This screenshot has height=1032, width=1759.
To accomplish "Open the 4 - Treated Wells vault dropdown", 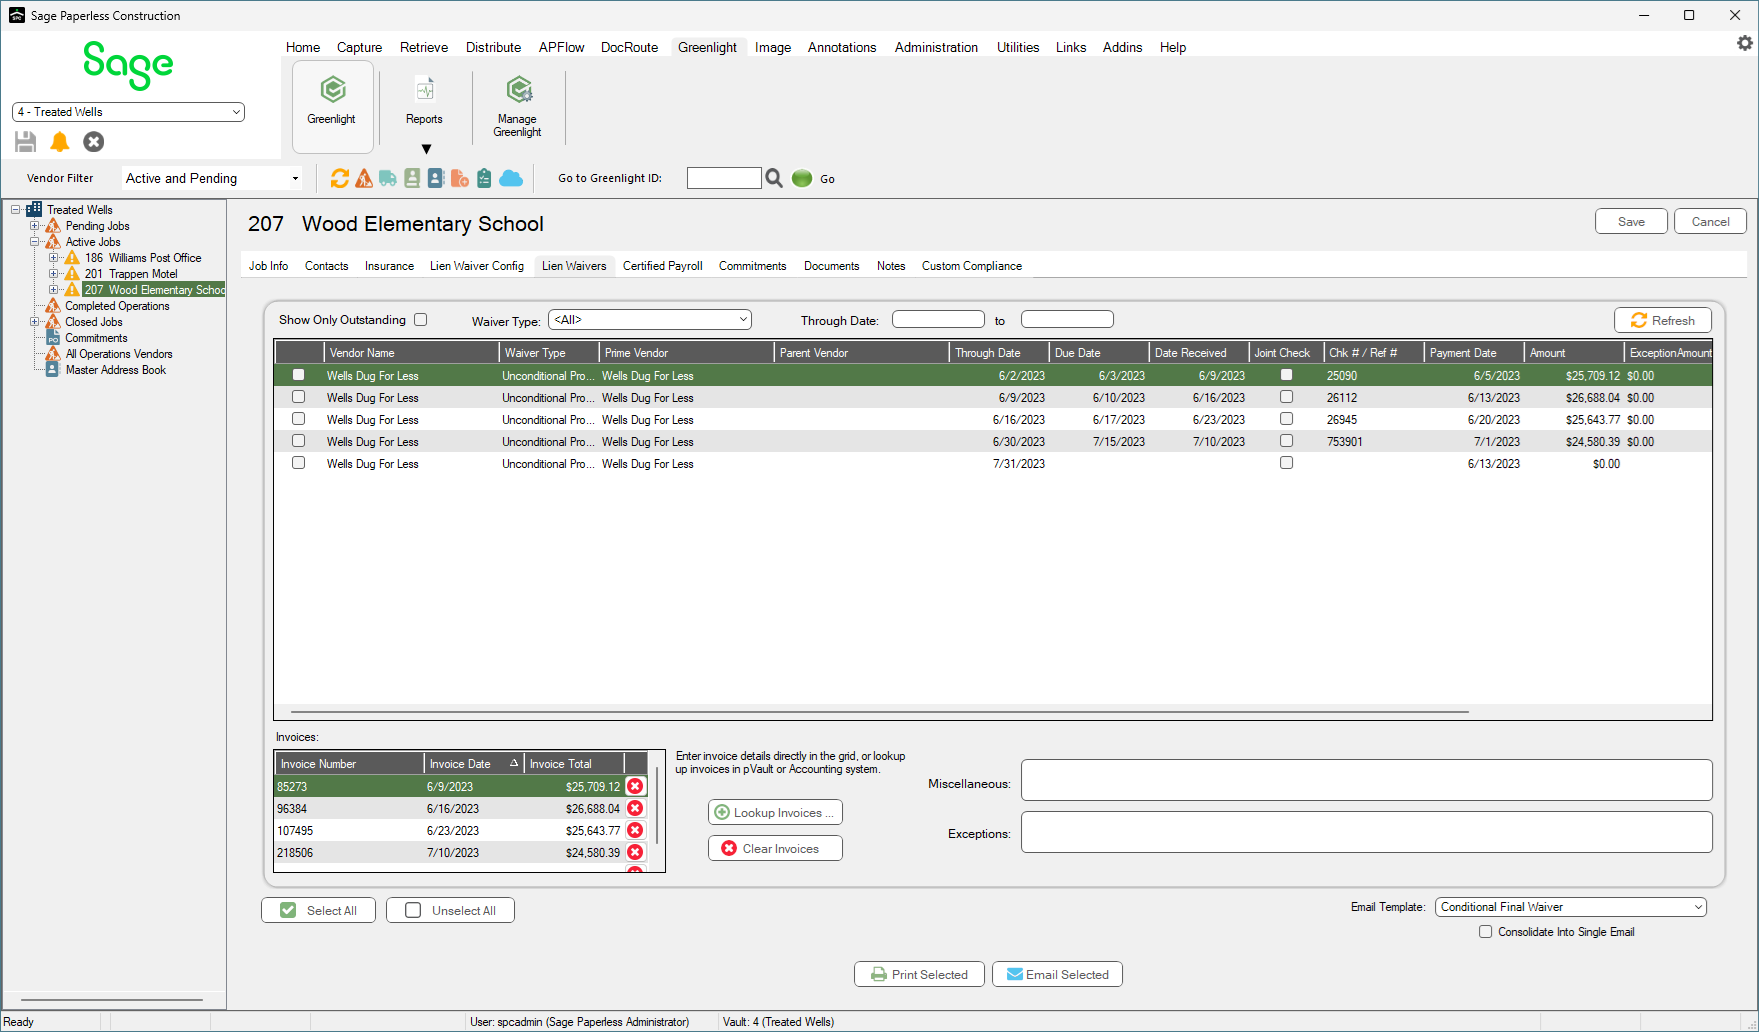I will pyautogui.click(x=128, y=112).
